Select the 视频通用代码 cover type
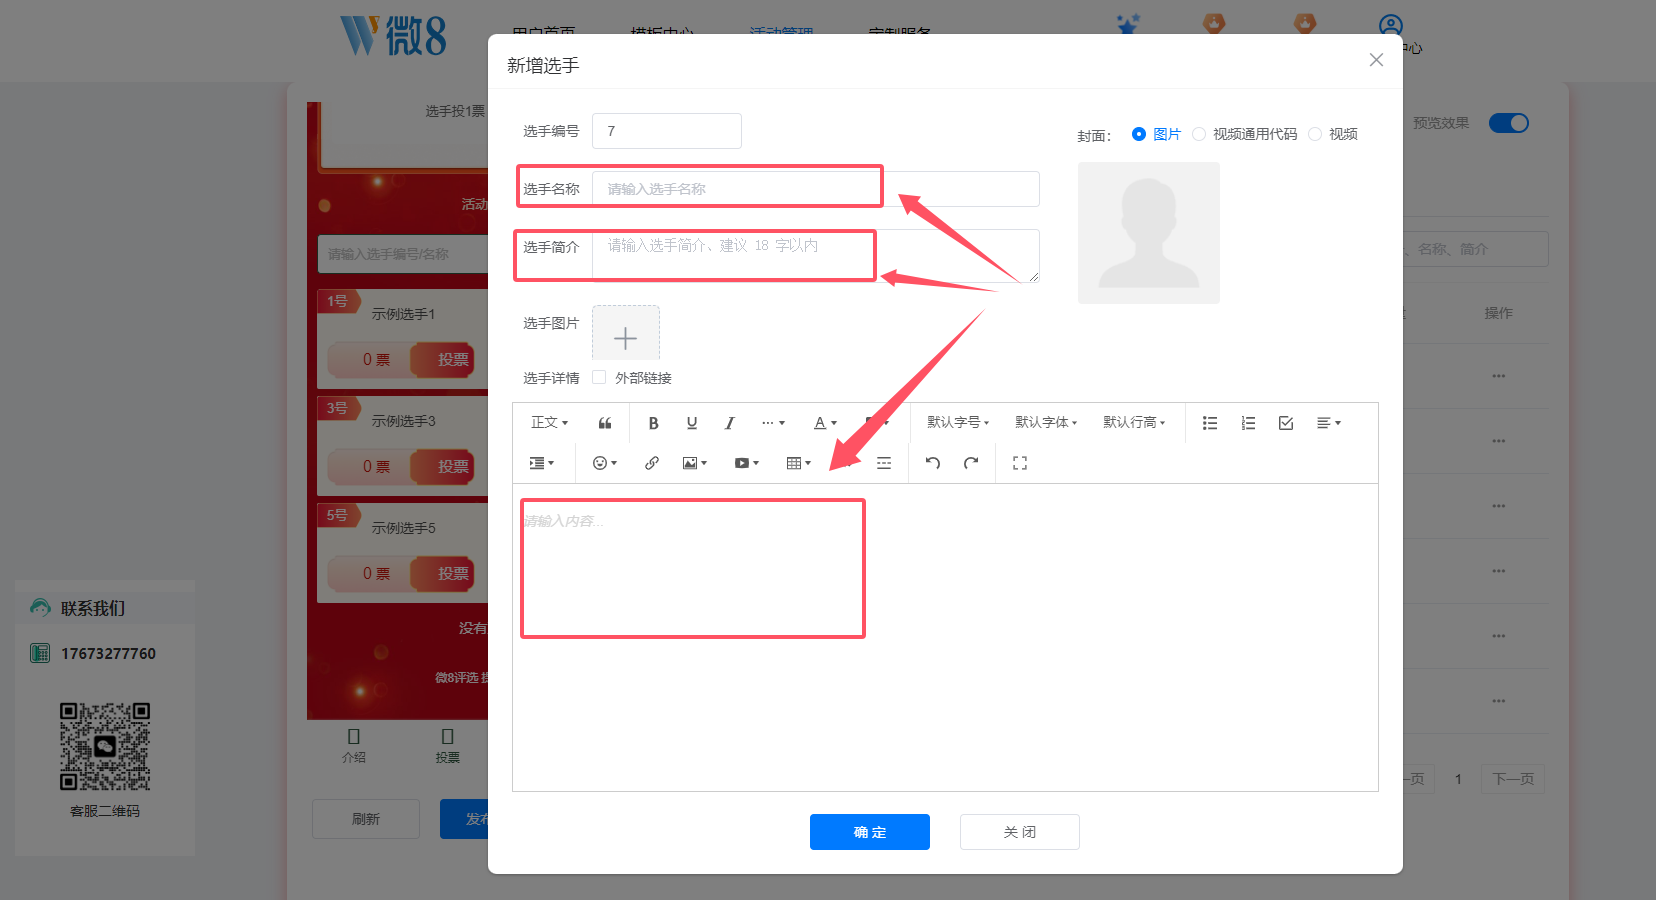This screenshot has height=900, width=1656. point(1245,134)
